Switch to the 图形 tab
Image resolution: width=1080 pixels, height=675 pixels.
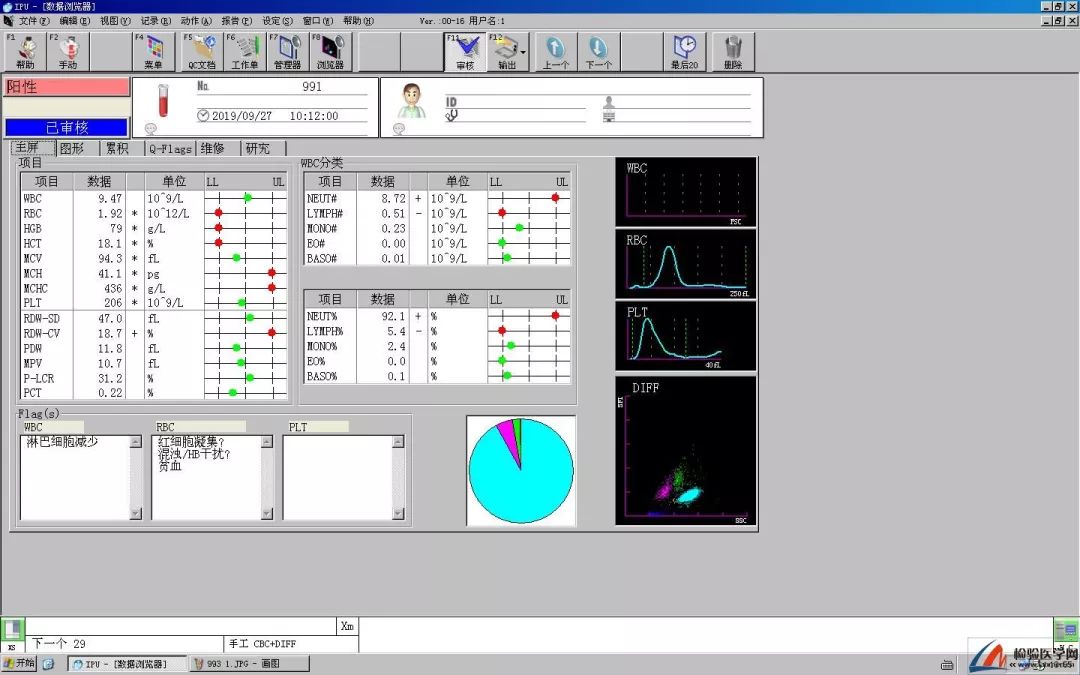(72, 148)
